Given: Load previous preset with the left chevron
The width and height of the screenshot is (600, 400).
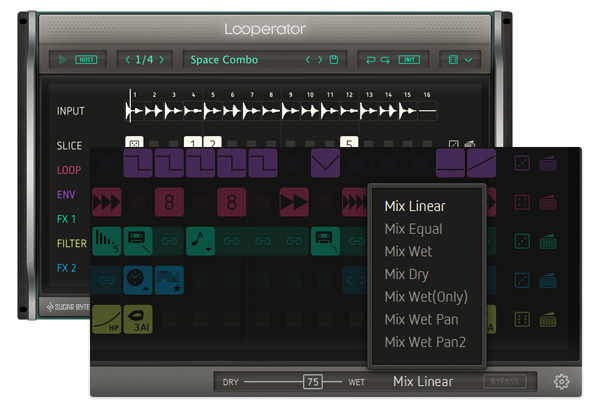Looking at the screenshot, I should pos(308,60).
